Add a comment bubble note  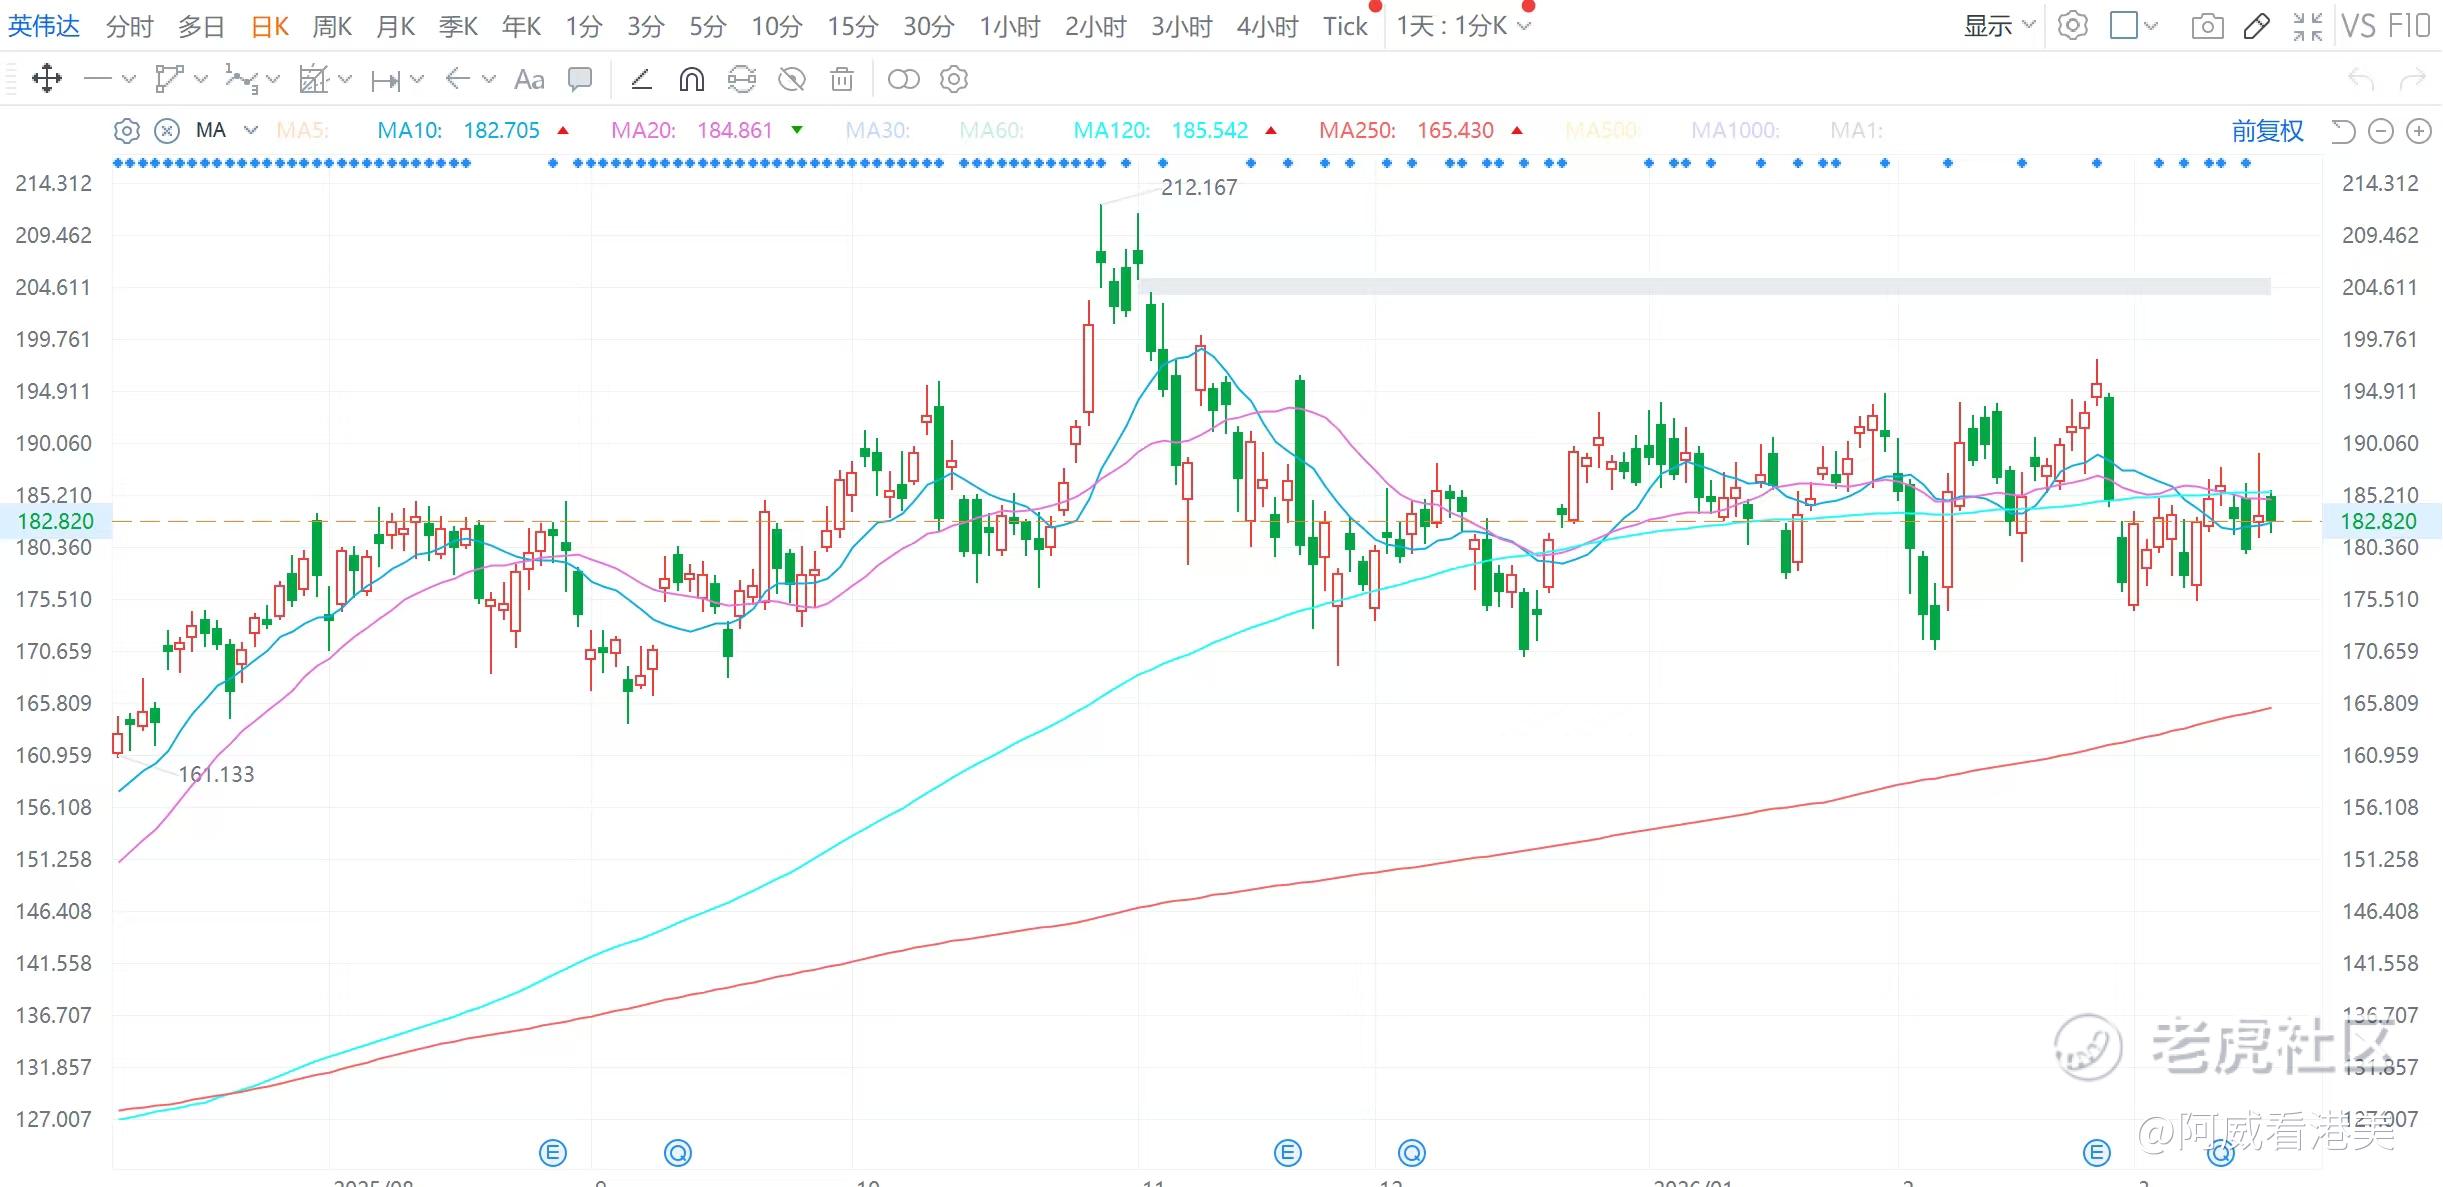coord(580,79)
